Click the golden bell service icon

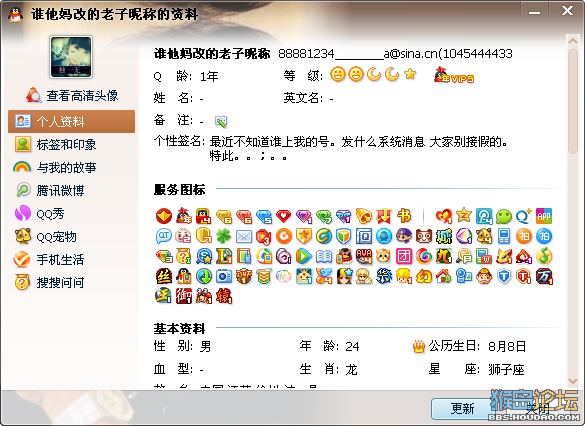click(363, 216)
